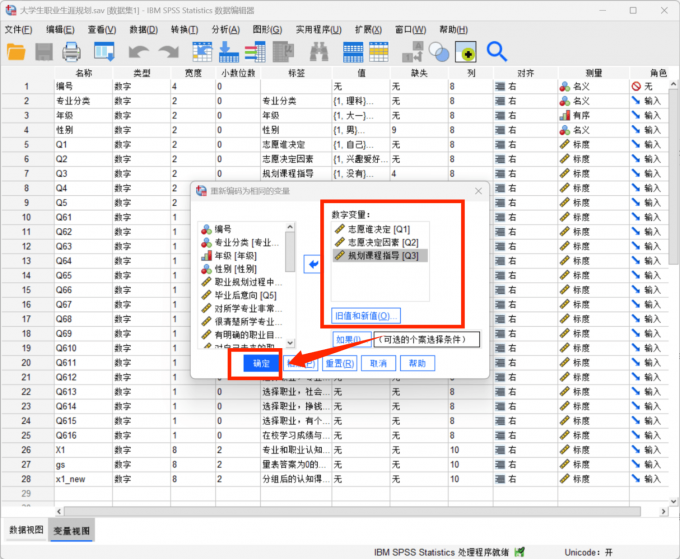Click the Run descriptive statistics icon
Viewport: 680px width, 559px height.
point(284,52)
